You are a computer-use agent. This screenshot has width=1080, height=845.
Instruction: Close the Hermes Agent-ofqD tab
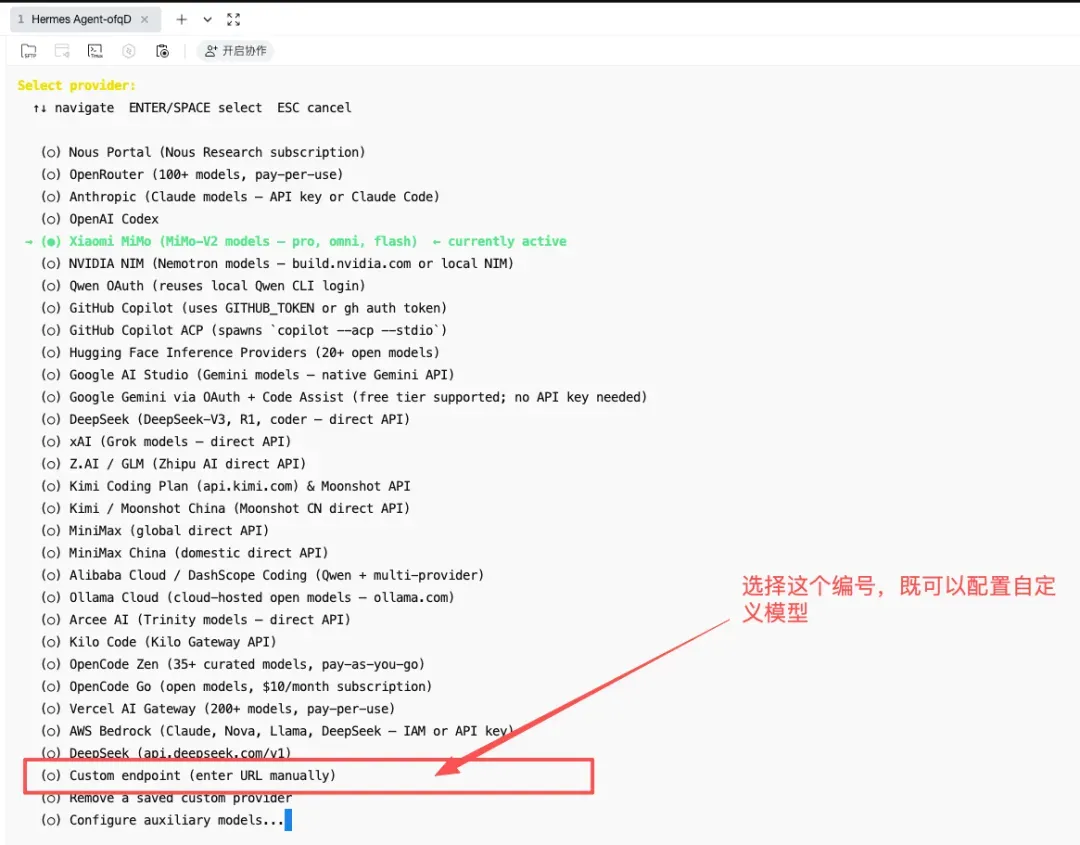145,19
